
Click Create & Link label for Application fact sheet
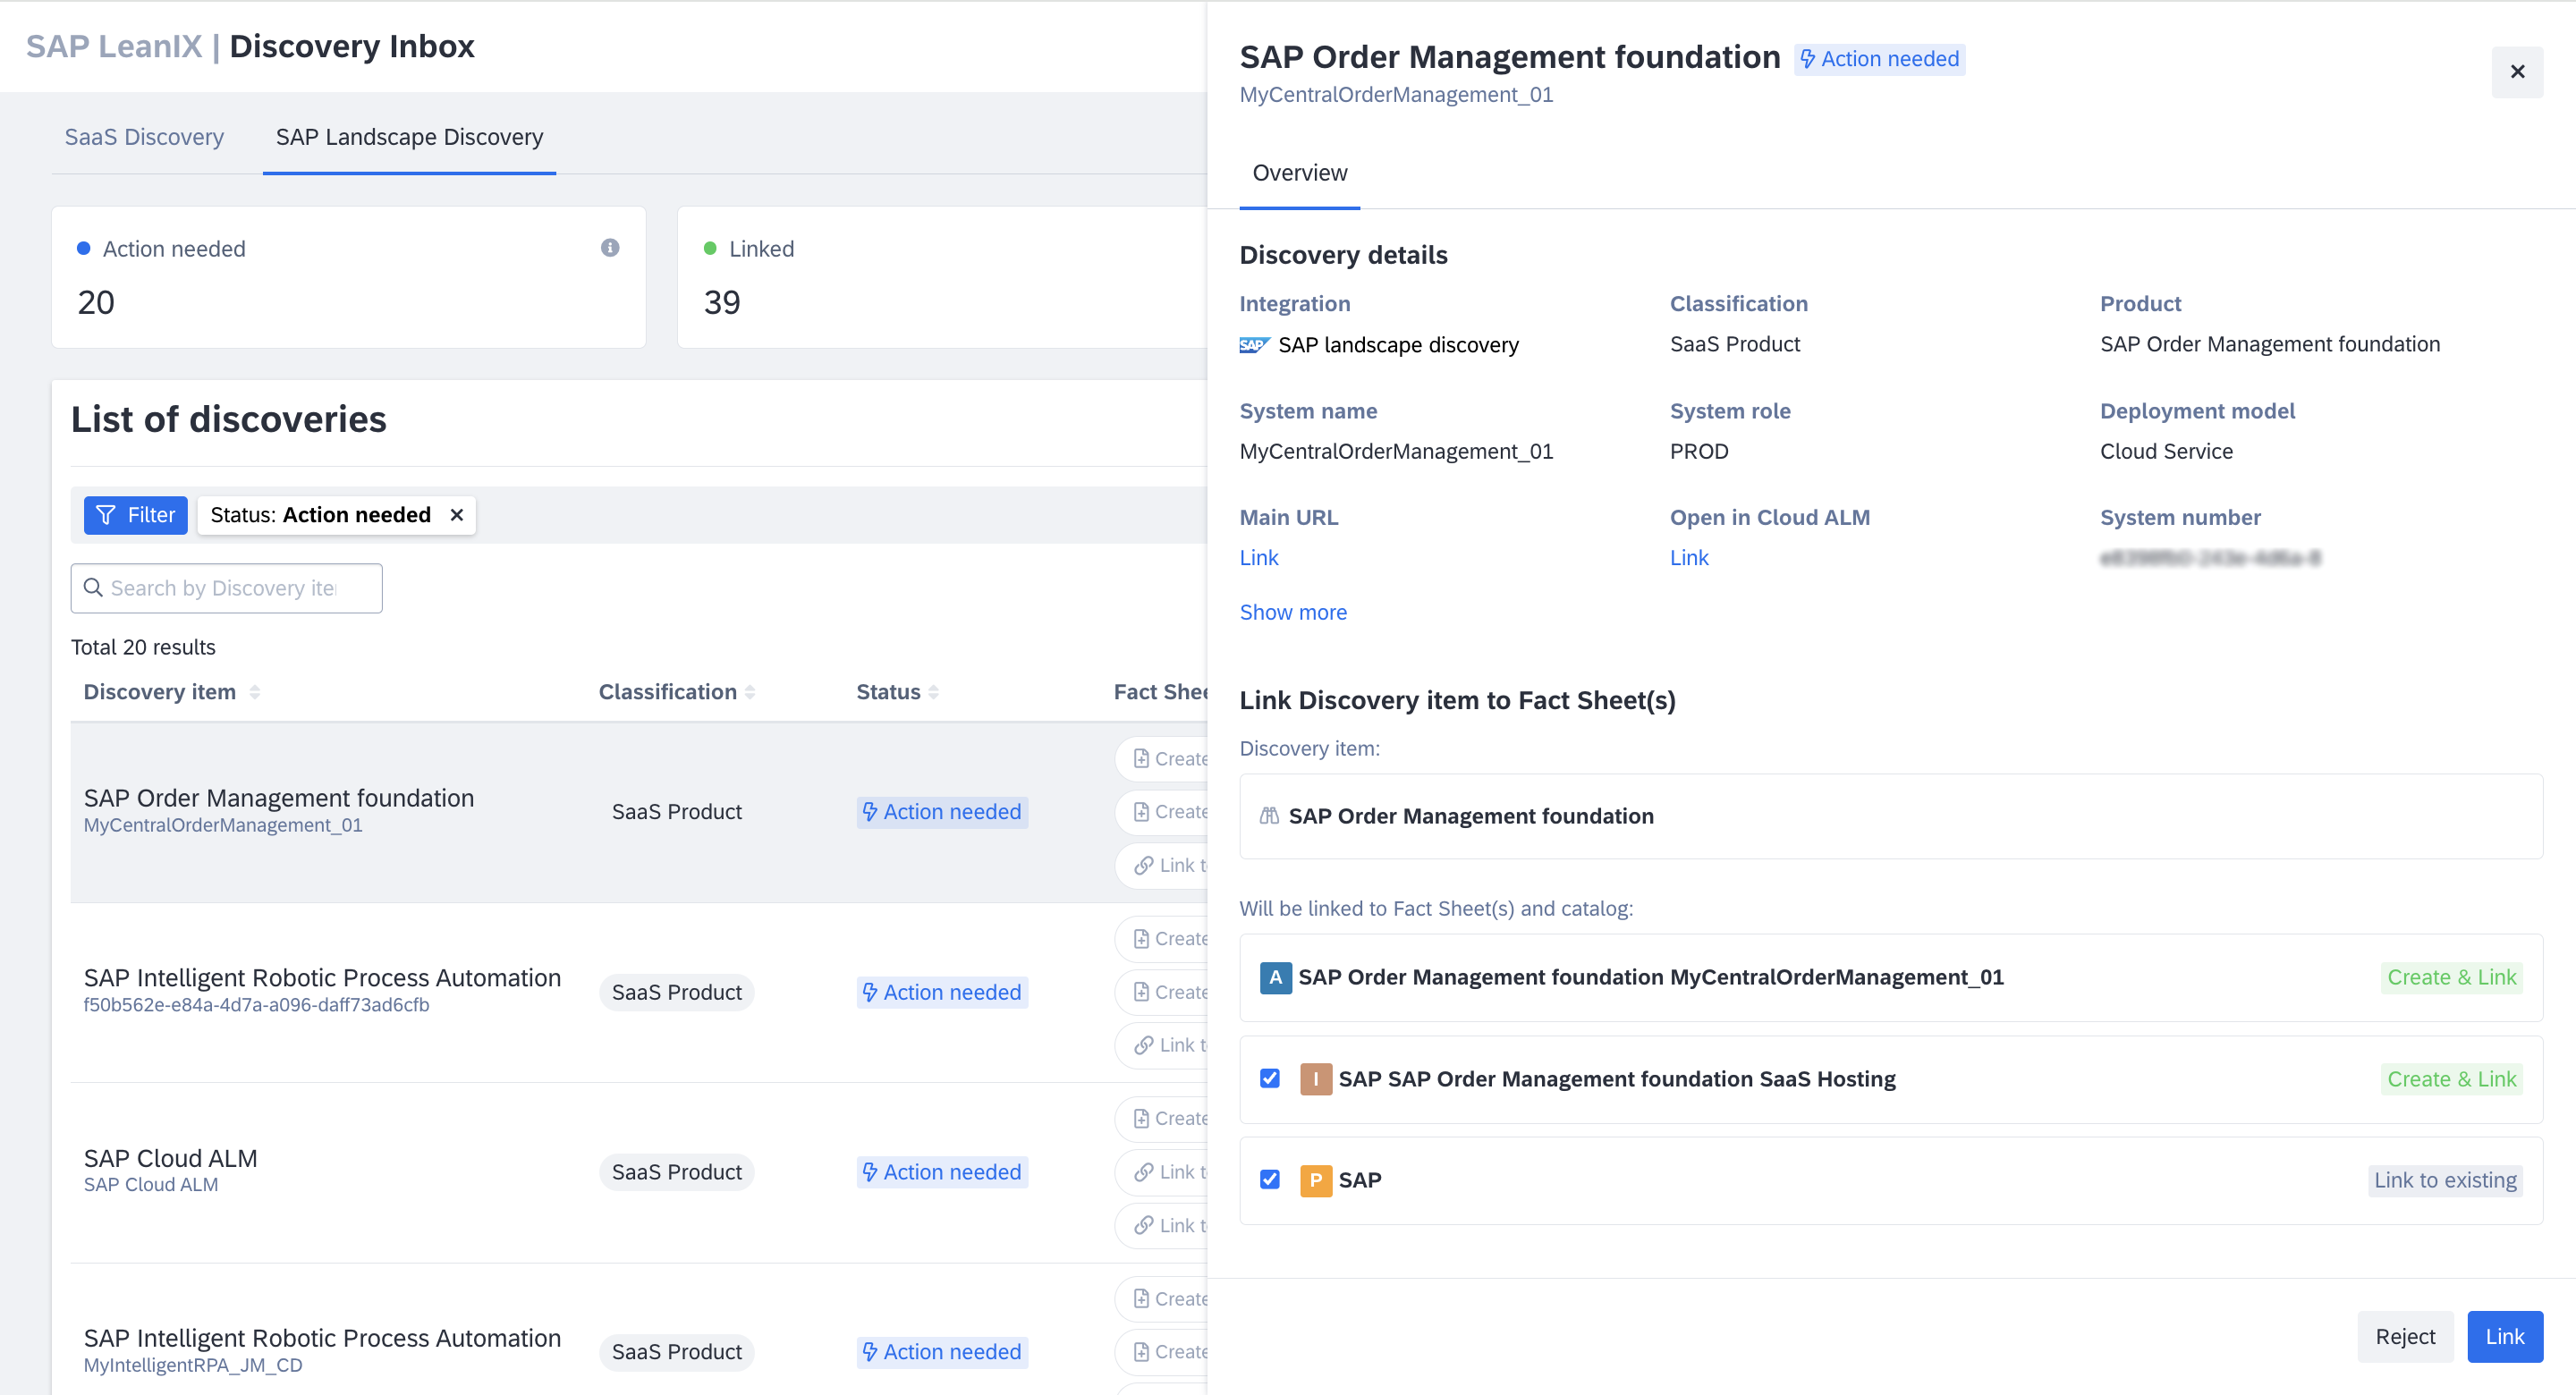click(x=2451, y=977)
